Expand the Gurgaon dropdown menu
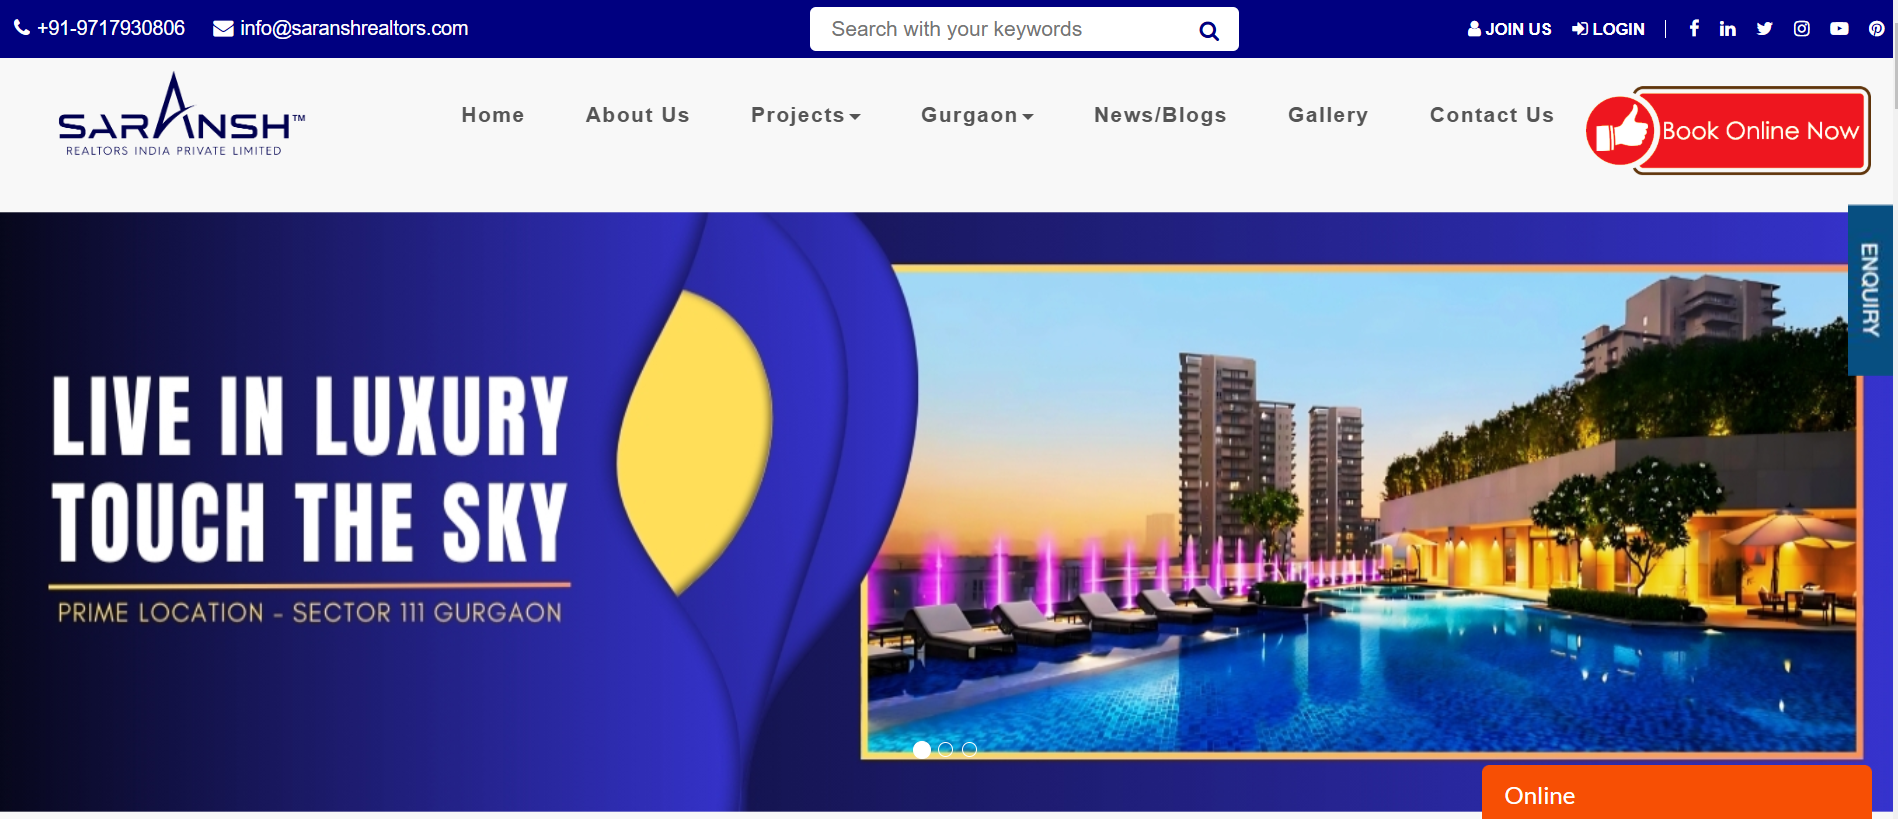 (977, 115)
